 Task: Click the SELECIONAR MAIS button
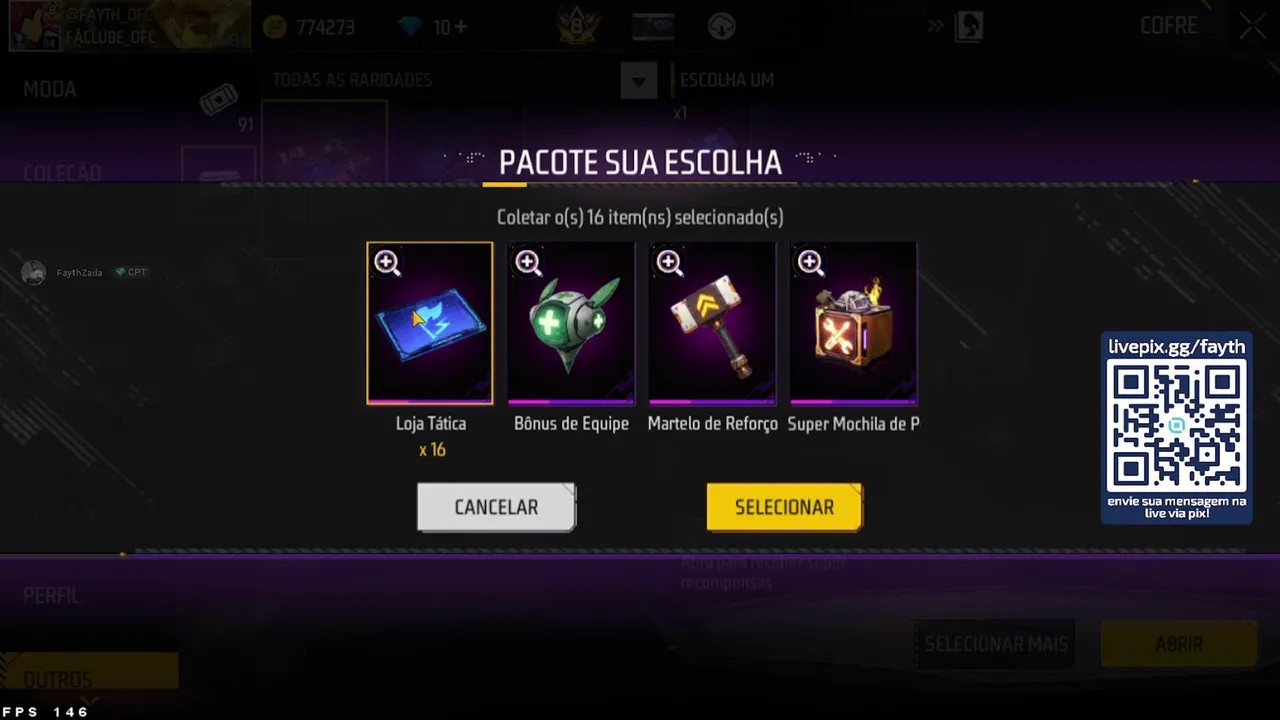pyautogui.click(x=996, y=644)
